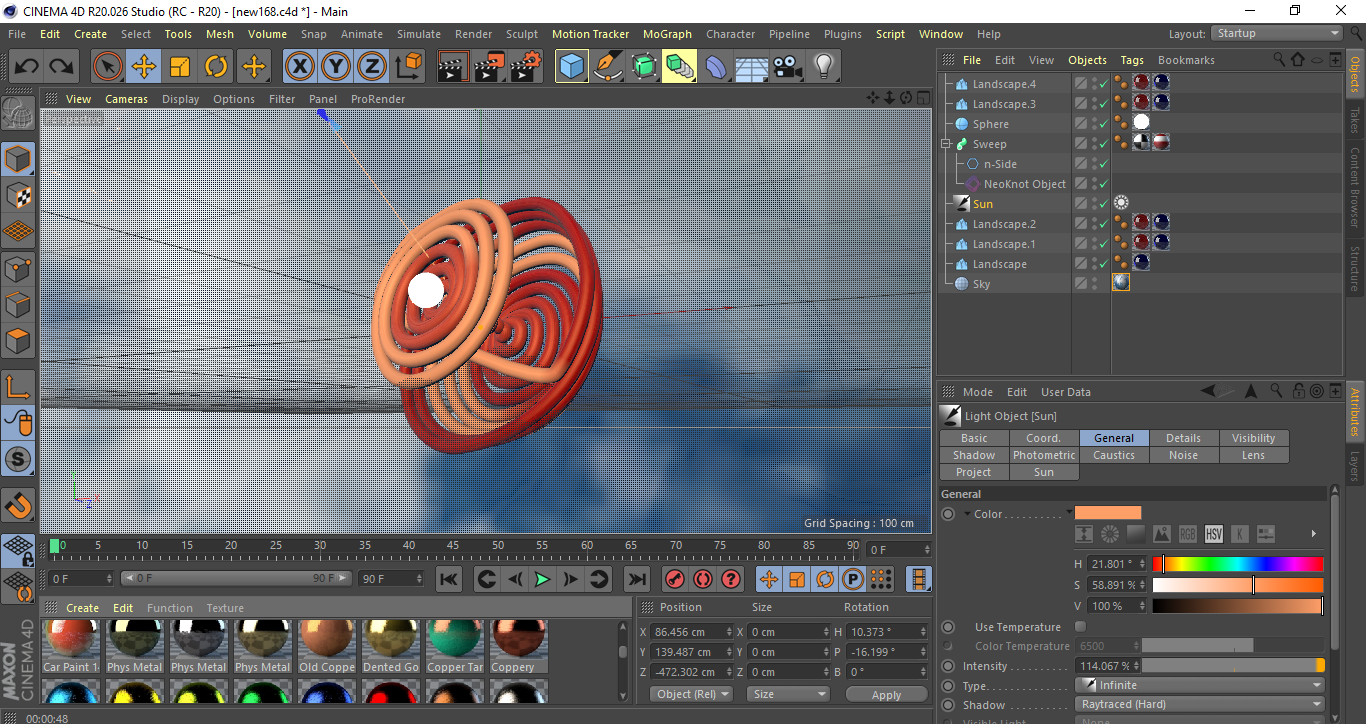The height and width of the screenshot is (724, 1366).
Task: Click the Enable Snap magnet icon
Action: coord(18,504)
